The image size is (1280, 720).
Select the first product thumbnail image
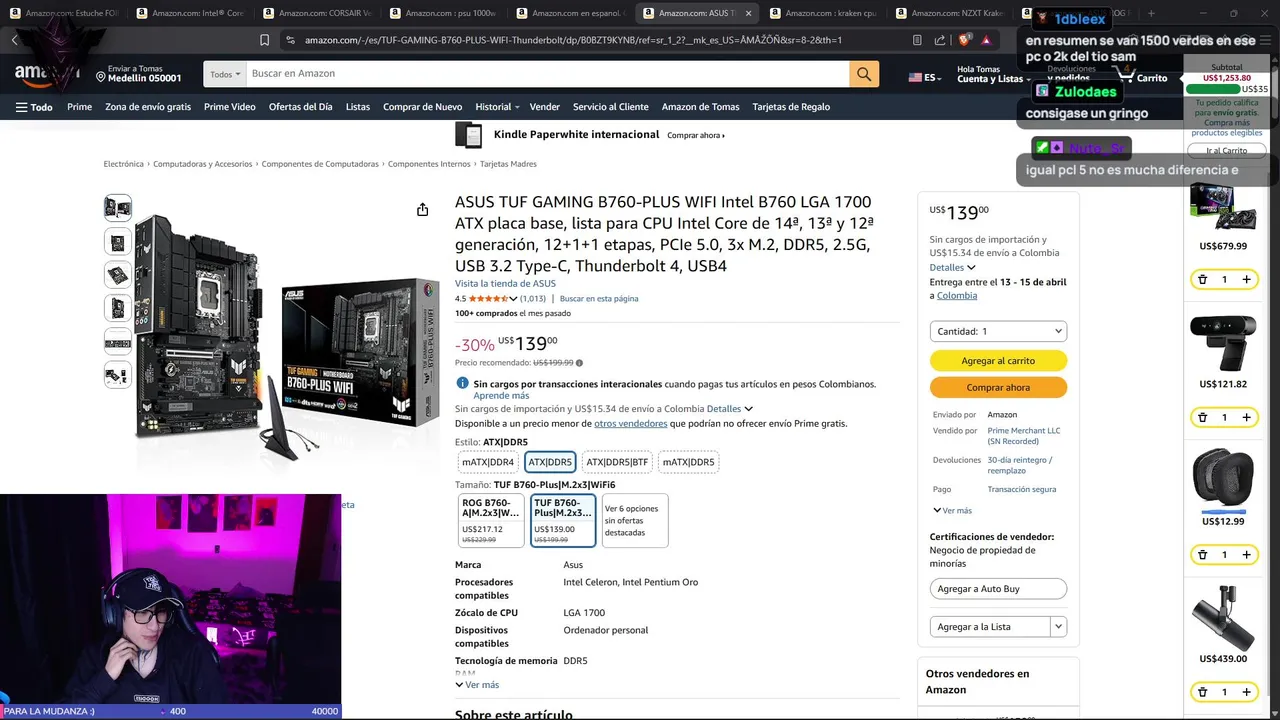coord(118,208)
